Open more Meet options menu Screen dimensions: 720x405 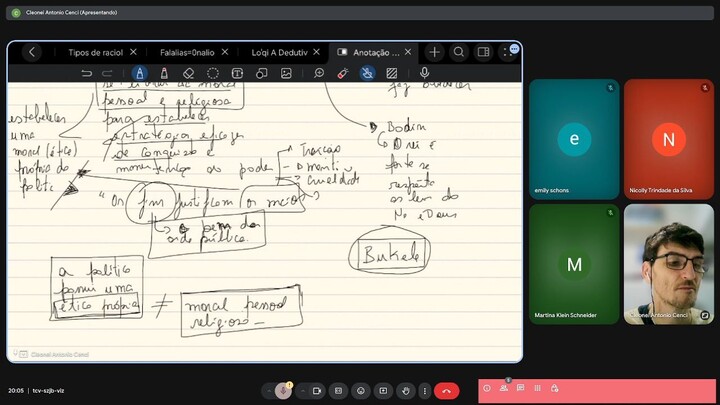tap(425, 391)
